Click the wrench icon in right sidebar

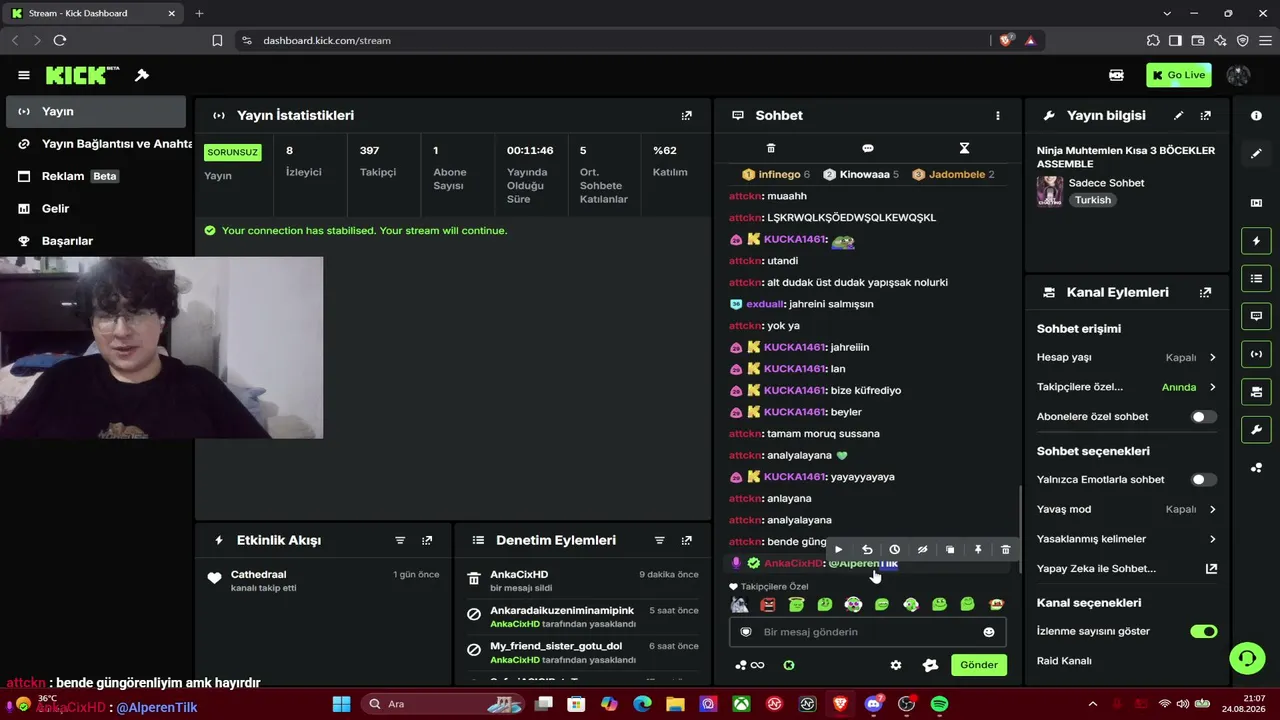click(x=1257, y=430)
